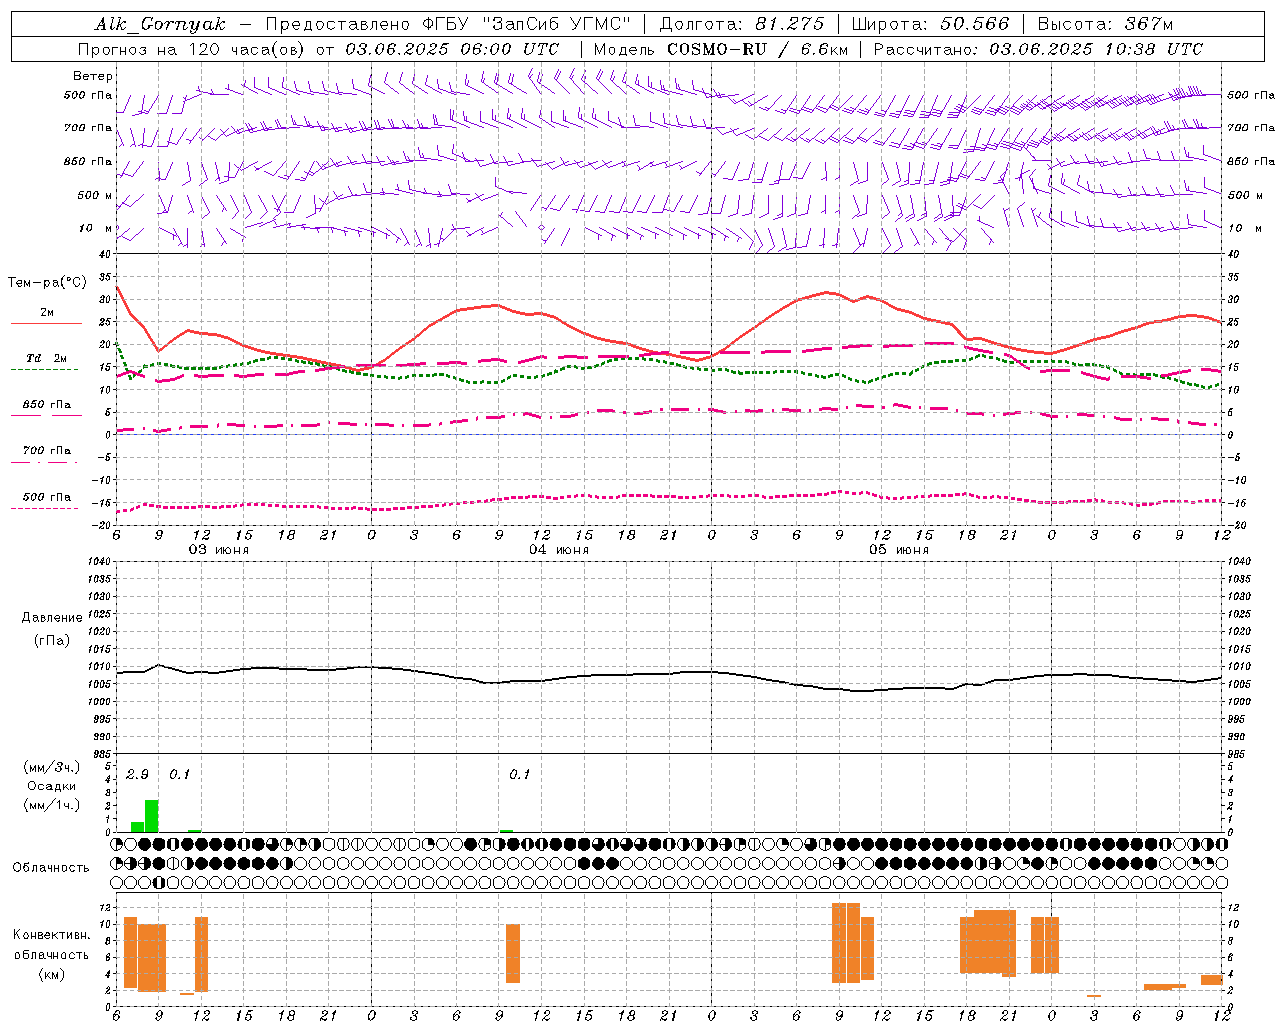
Task: Click the longitude value Долгота: 81.275
Action: (x=742, y=24)
